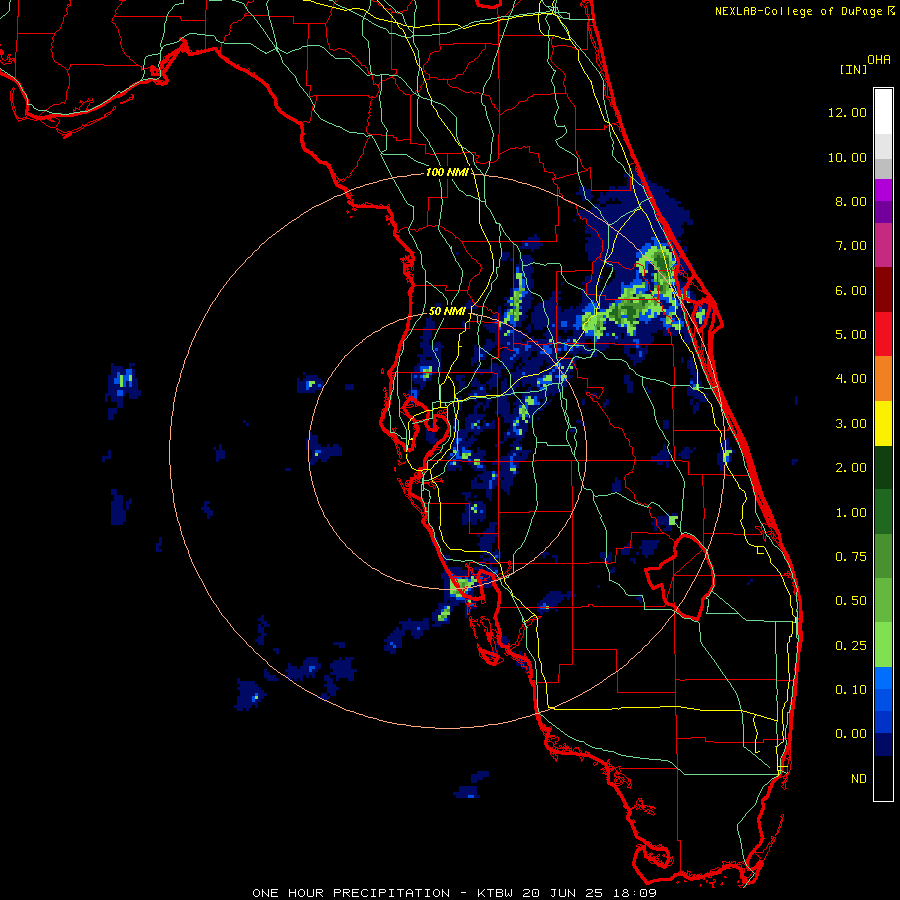
Task: Click the 4.00 scale value
Action: 851,379
